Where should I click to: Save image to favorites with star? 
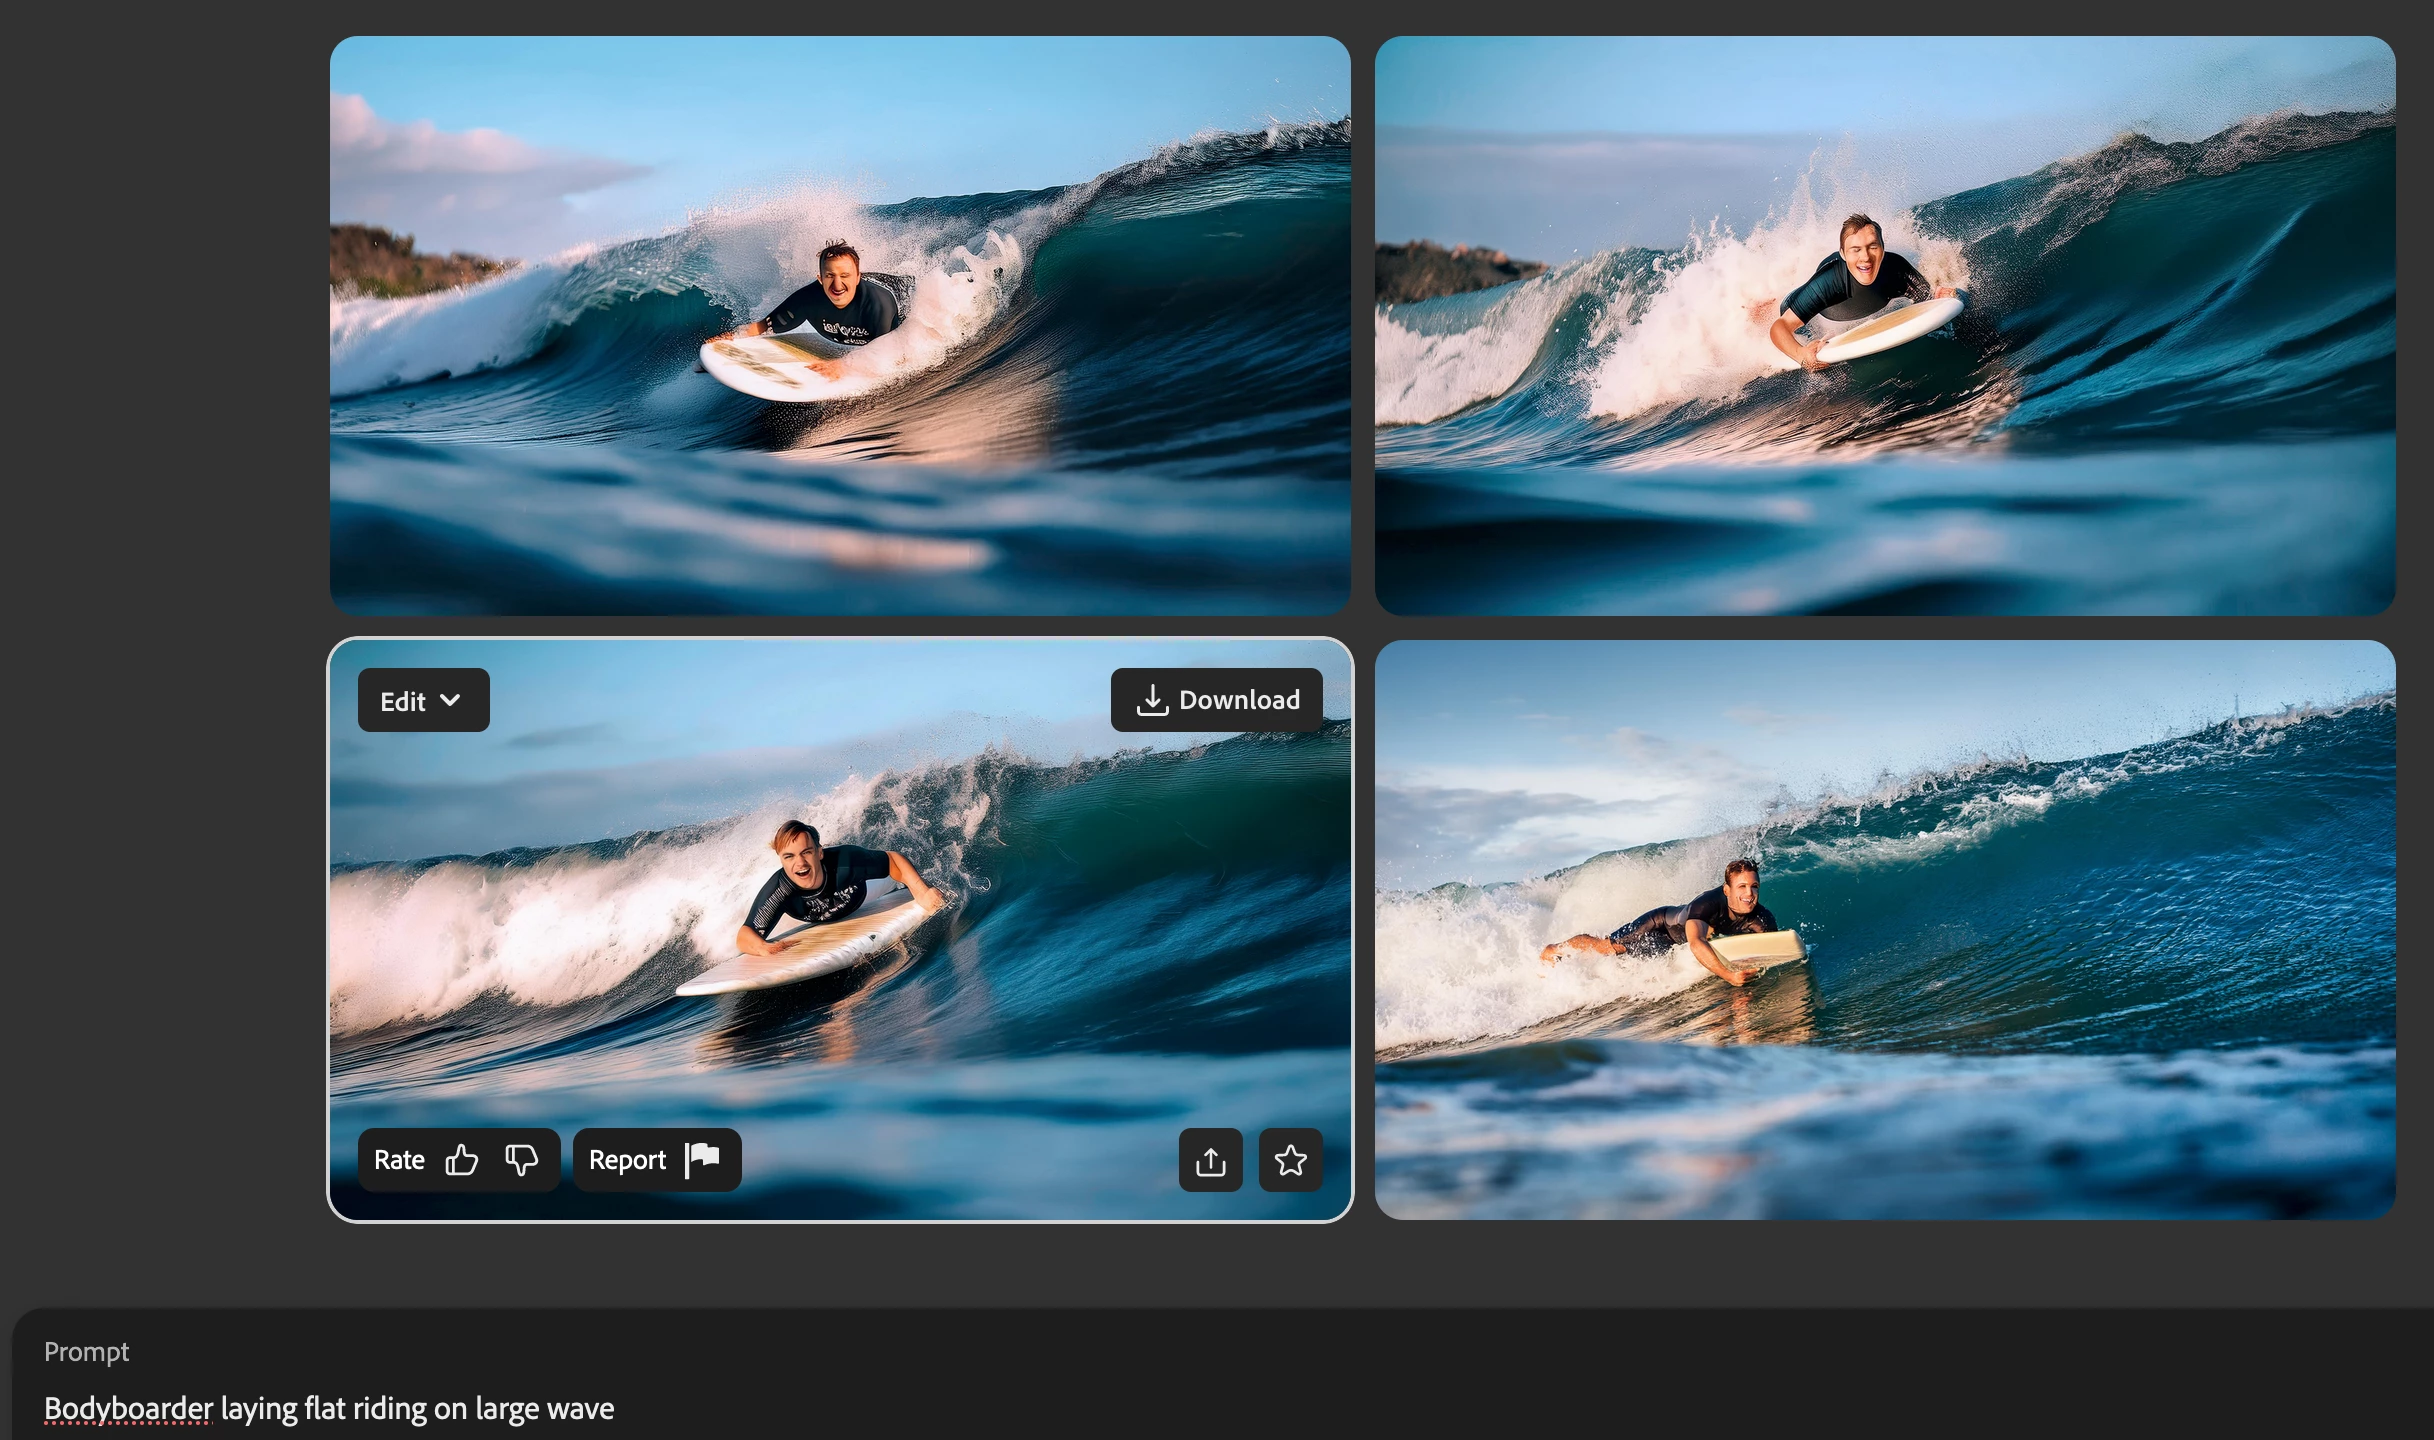point(1290,1160)
